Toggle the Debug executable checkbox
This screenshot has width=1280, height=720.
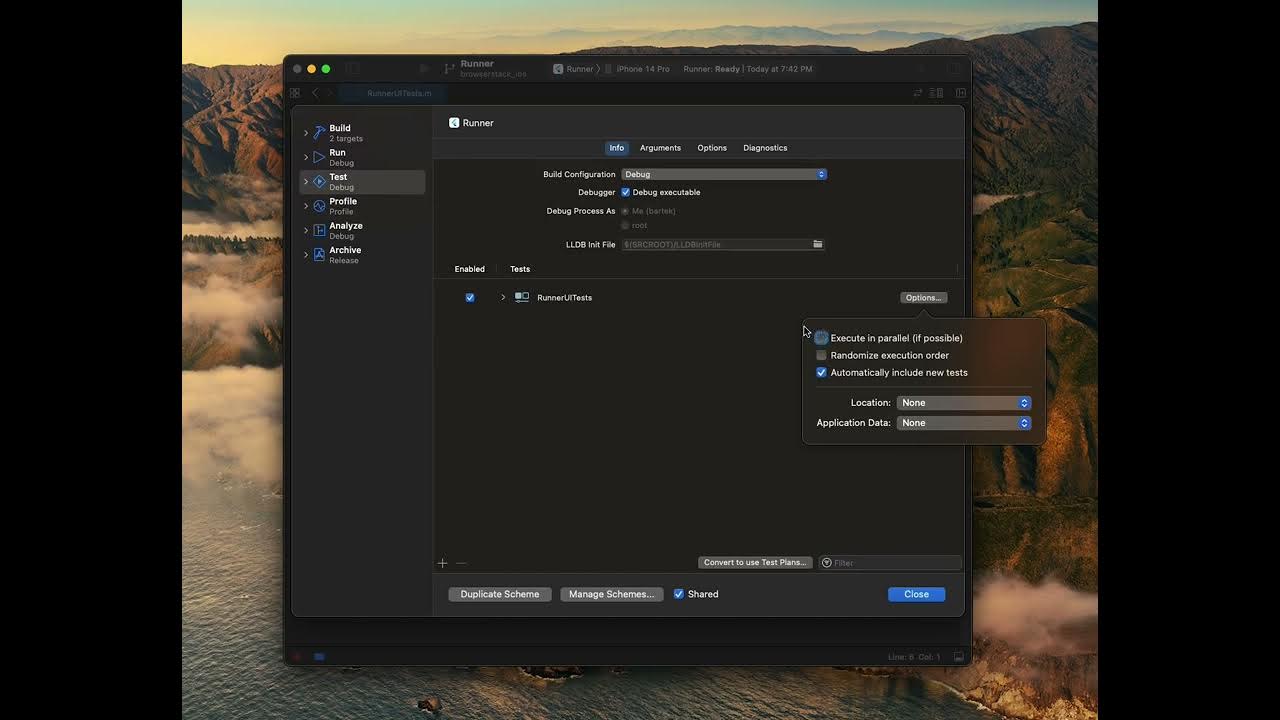[626, 192]
